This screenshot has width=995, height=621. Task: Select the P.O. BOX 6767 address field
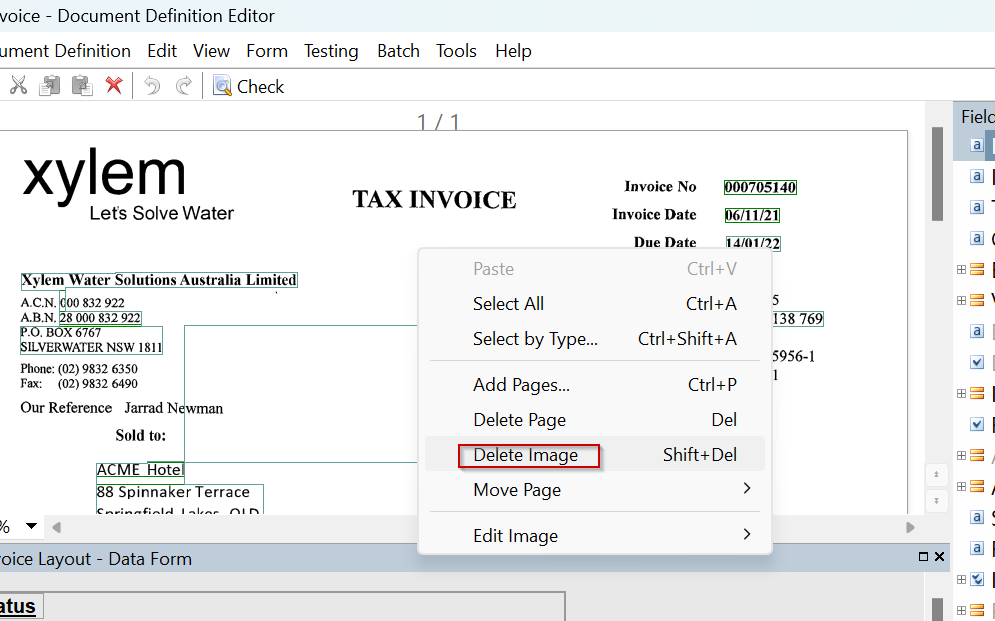coord(91,340)
